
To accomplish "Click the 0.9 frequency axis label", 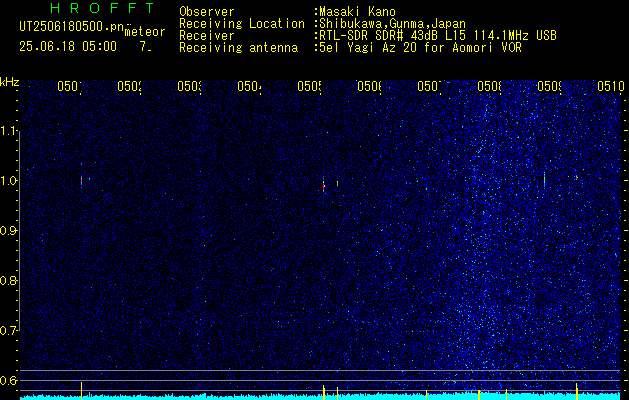I will click(9, 231).
